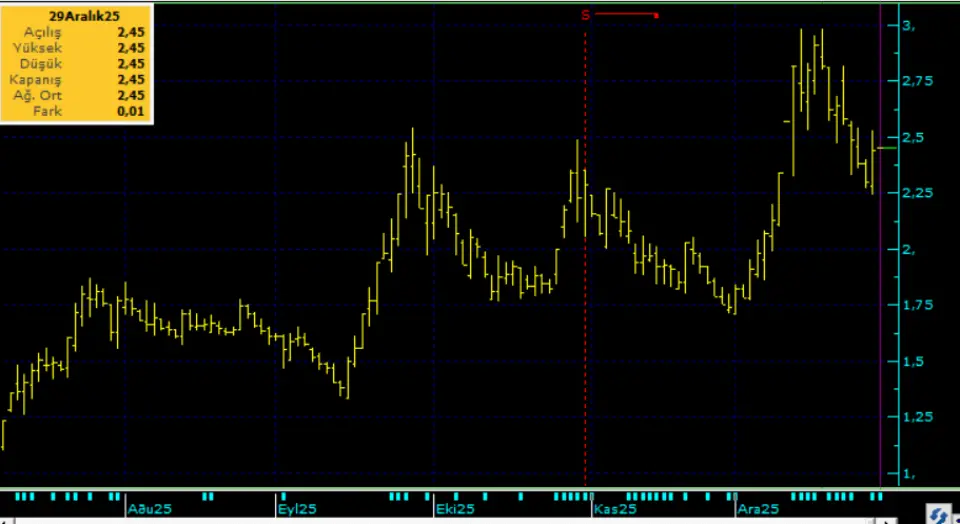Click the scrollbar right arrow button
The height and width of the screenshot is (524, 960).
click(x=886, y=520)
